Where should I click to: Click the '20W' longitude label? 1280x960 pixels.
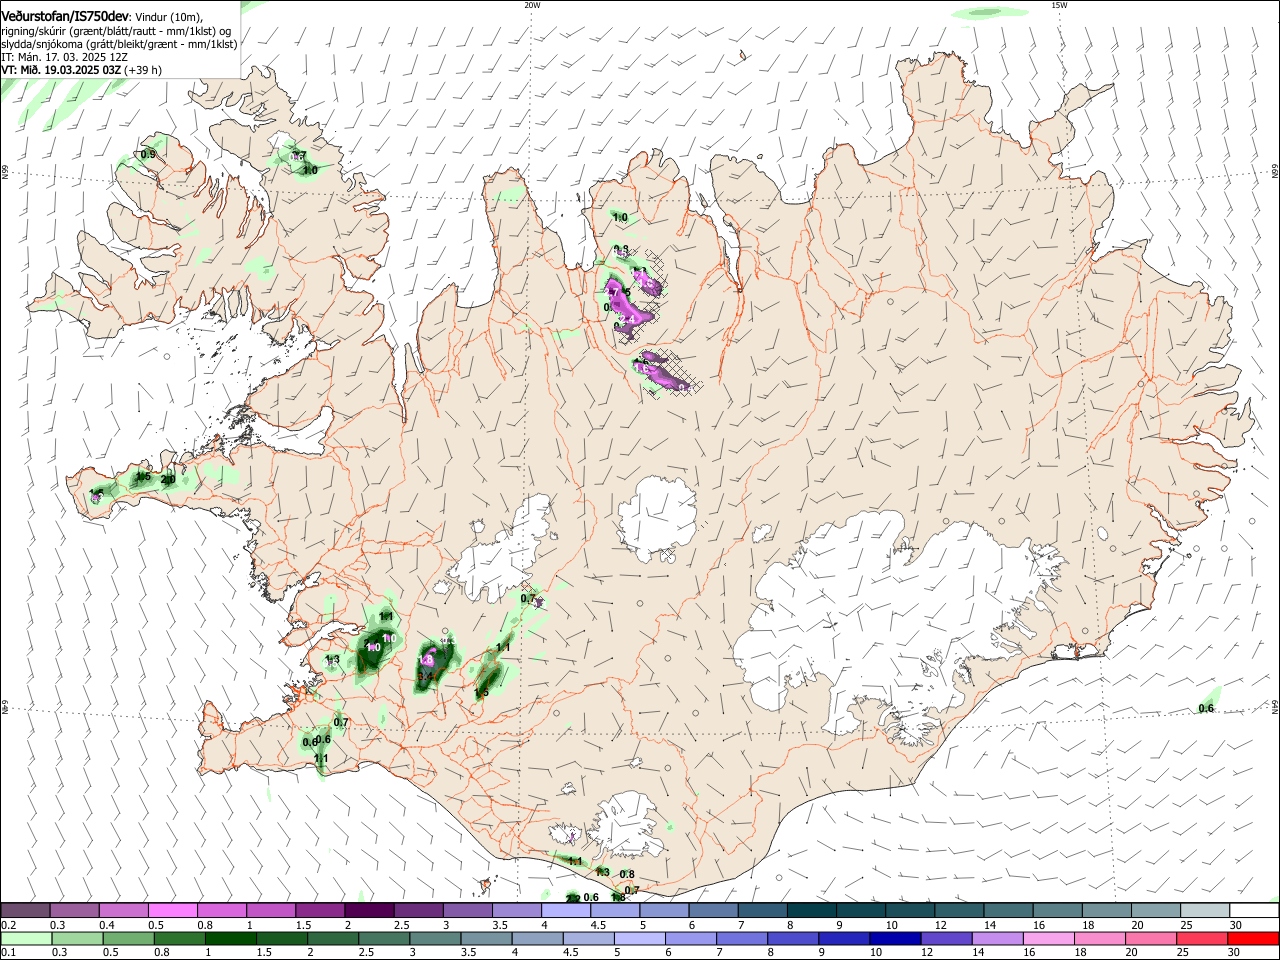click(x=532, y=5)
